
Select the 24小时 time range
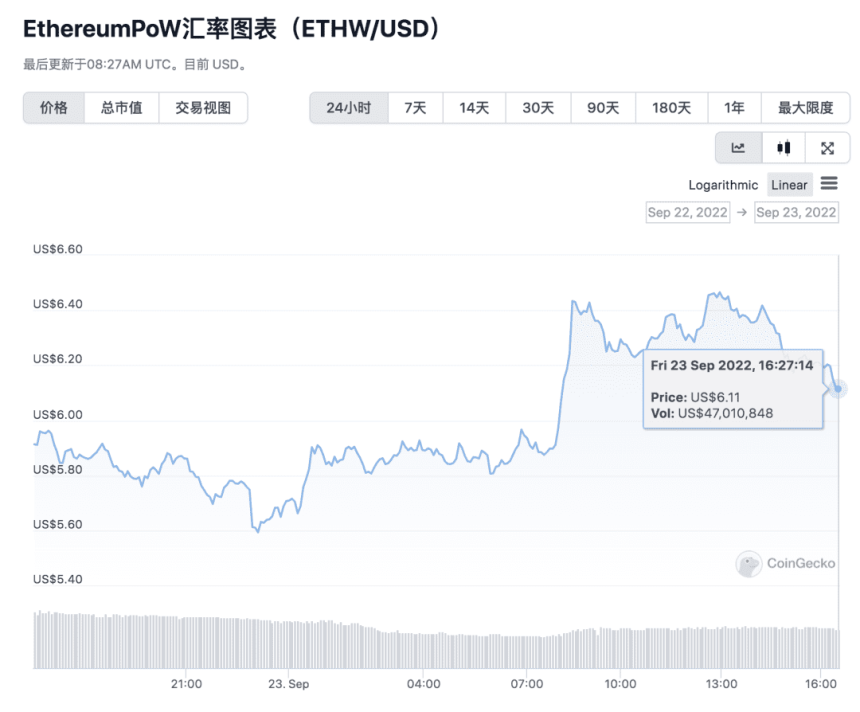(x=348, y=108)
